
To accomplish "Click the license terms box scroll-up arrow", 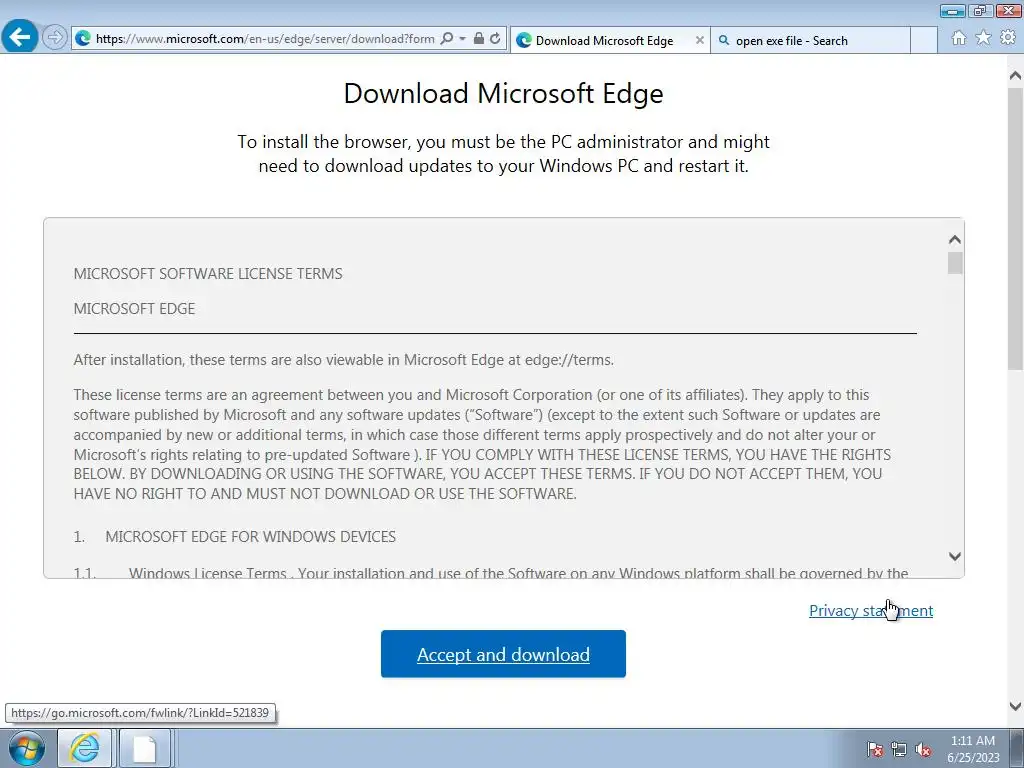I will point(955,240).
